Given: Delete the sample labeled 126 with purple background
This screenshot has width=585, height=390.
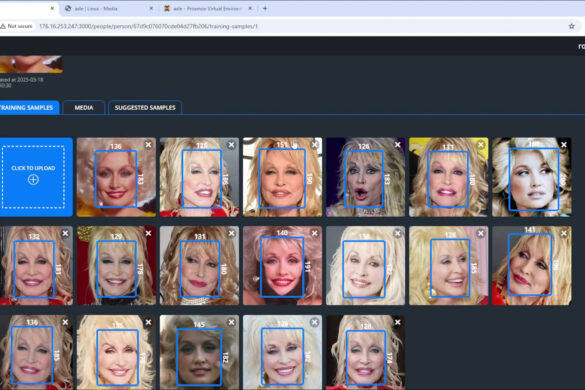Looking at the screenshot, I should coord(398,145).
